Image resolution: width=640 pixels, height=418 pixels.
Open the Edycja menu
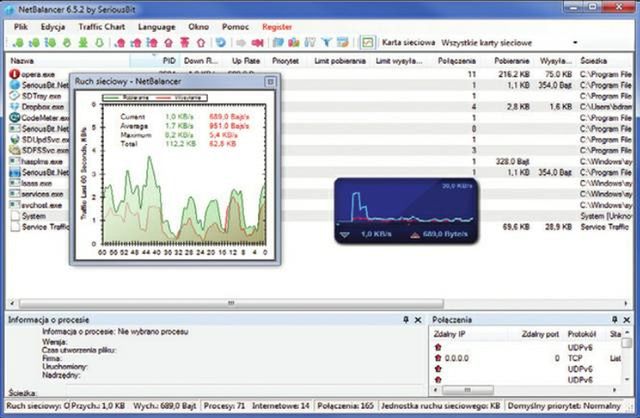click(x=53, y=27)
